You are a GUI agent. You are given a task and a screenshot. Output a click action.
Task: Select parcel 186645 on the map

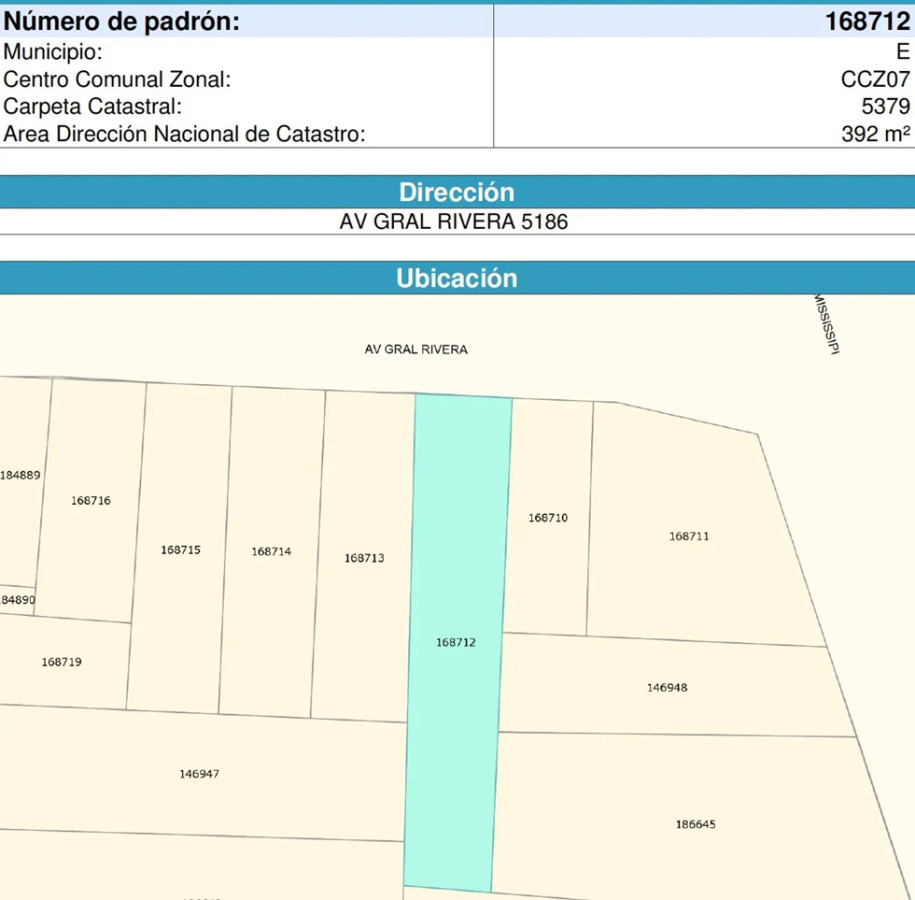[x=697, y=824]
